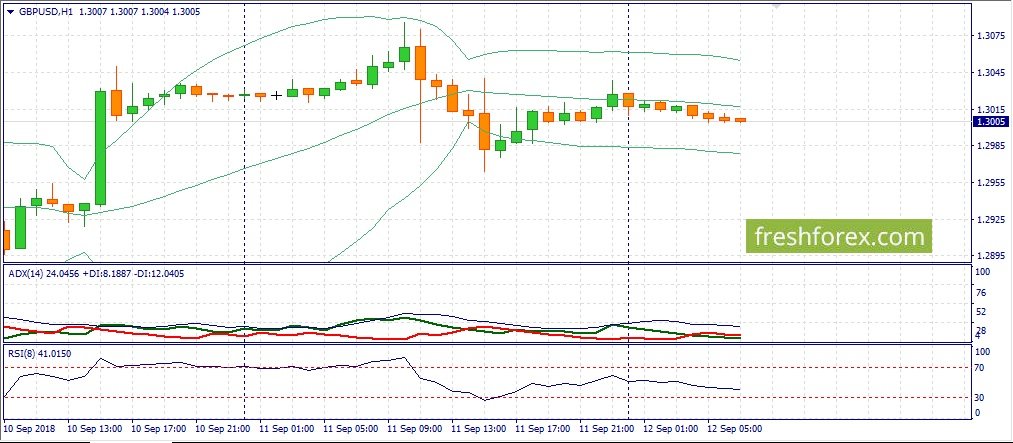Select the ADX(14) 24.0456 indicator label

[44, 274]
